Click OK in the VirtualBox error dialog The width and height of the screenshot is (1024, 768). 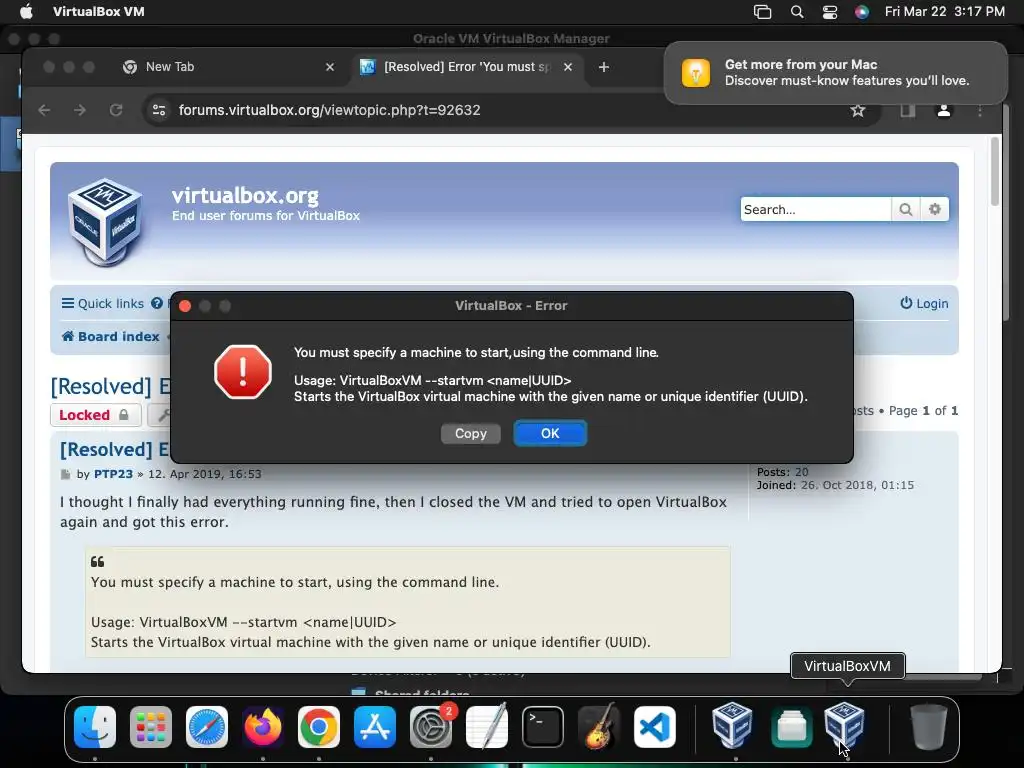[550, 434]
